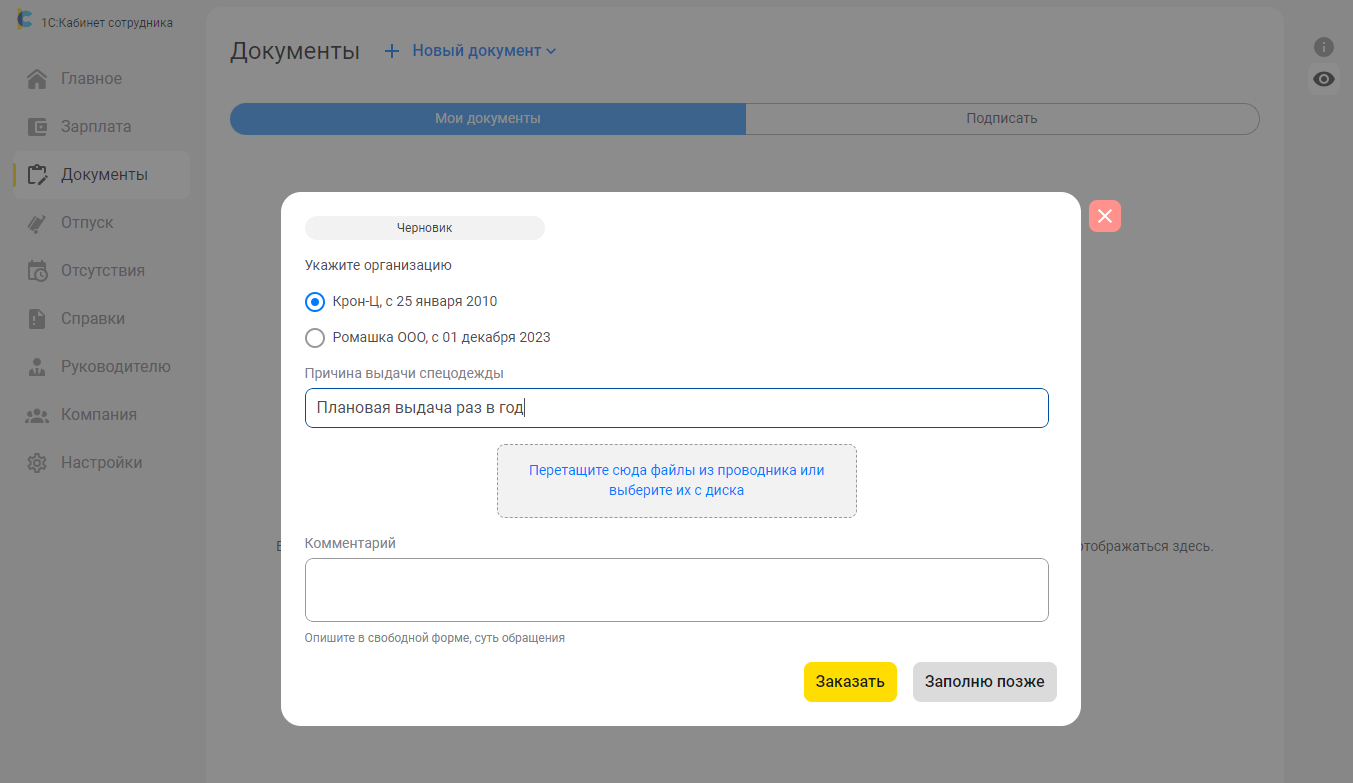Open Настройки gear icon

click(37, 463)
